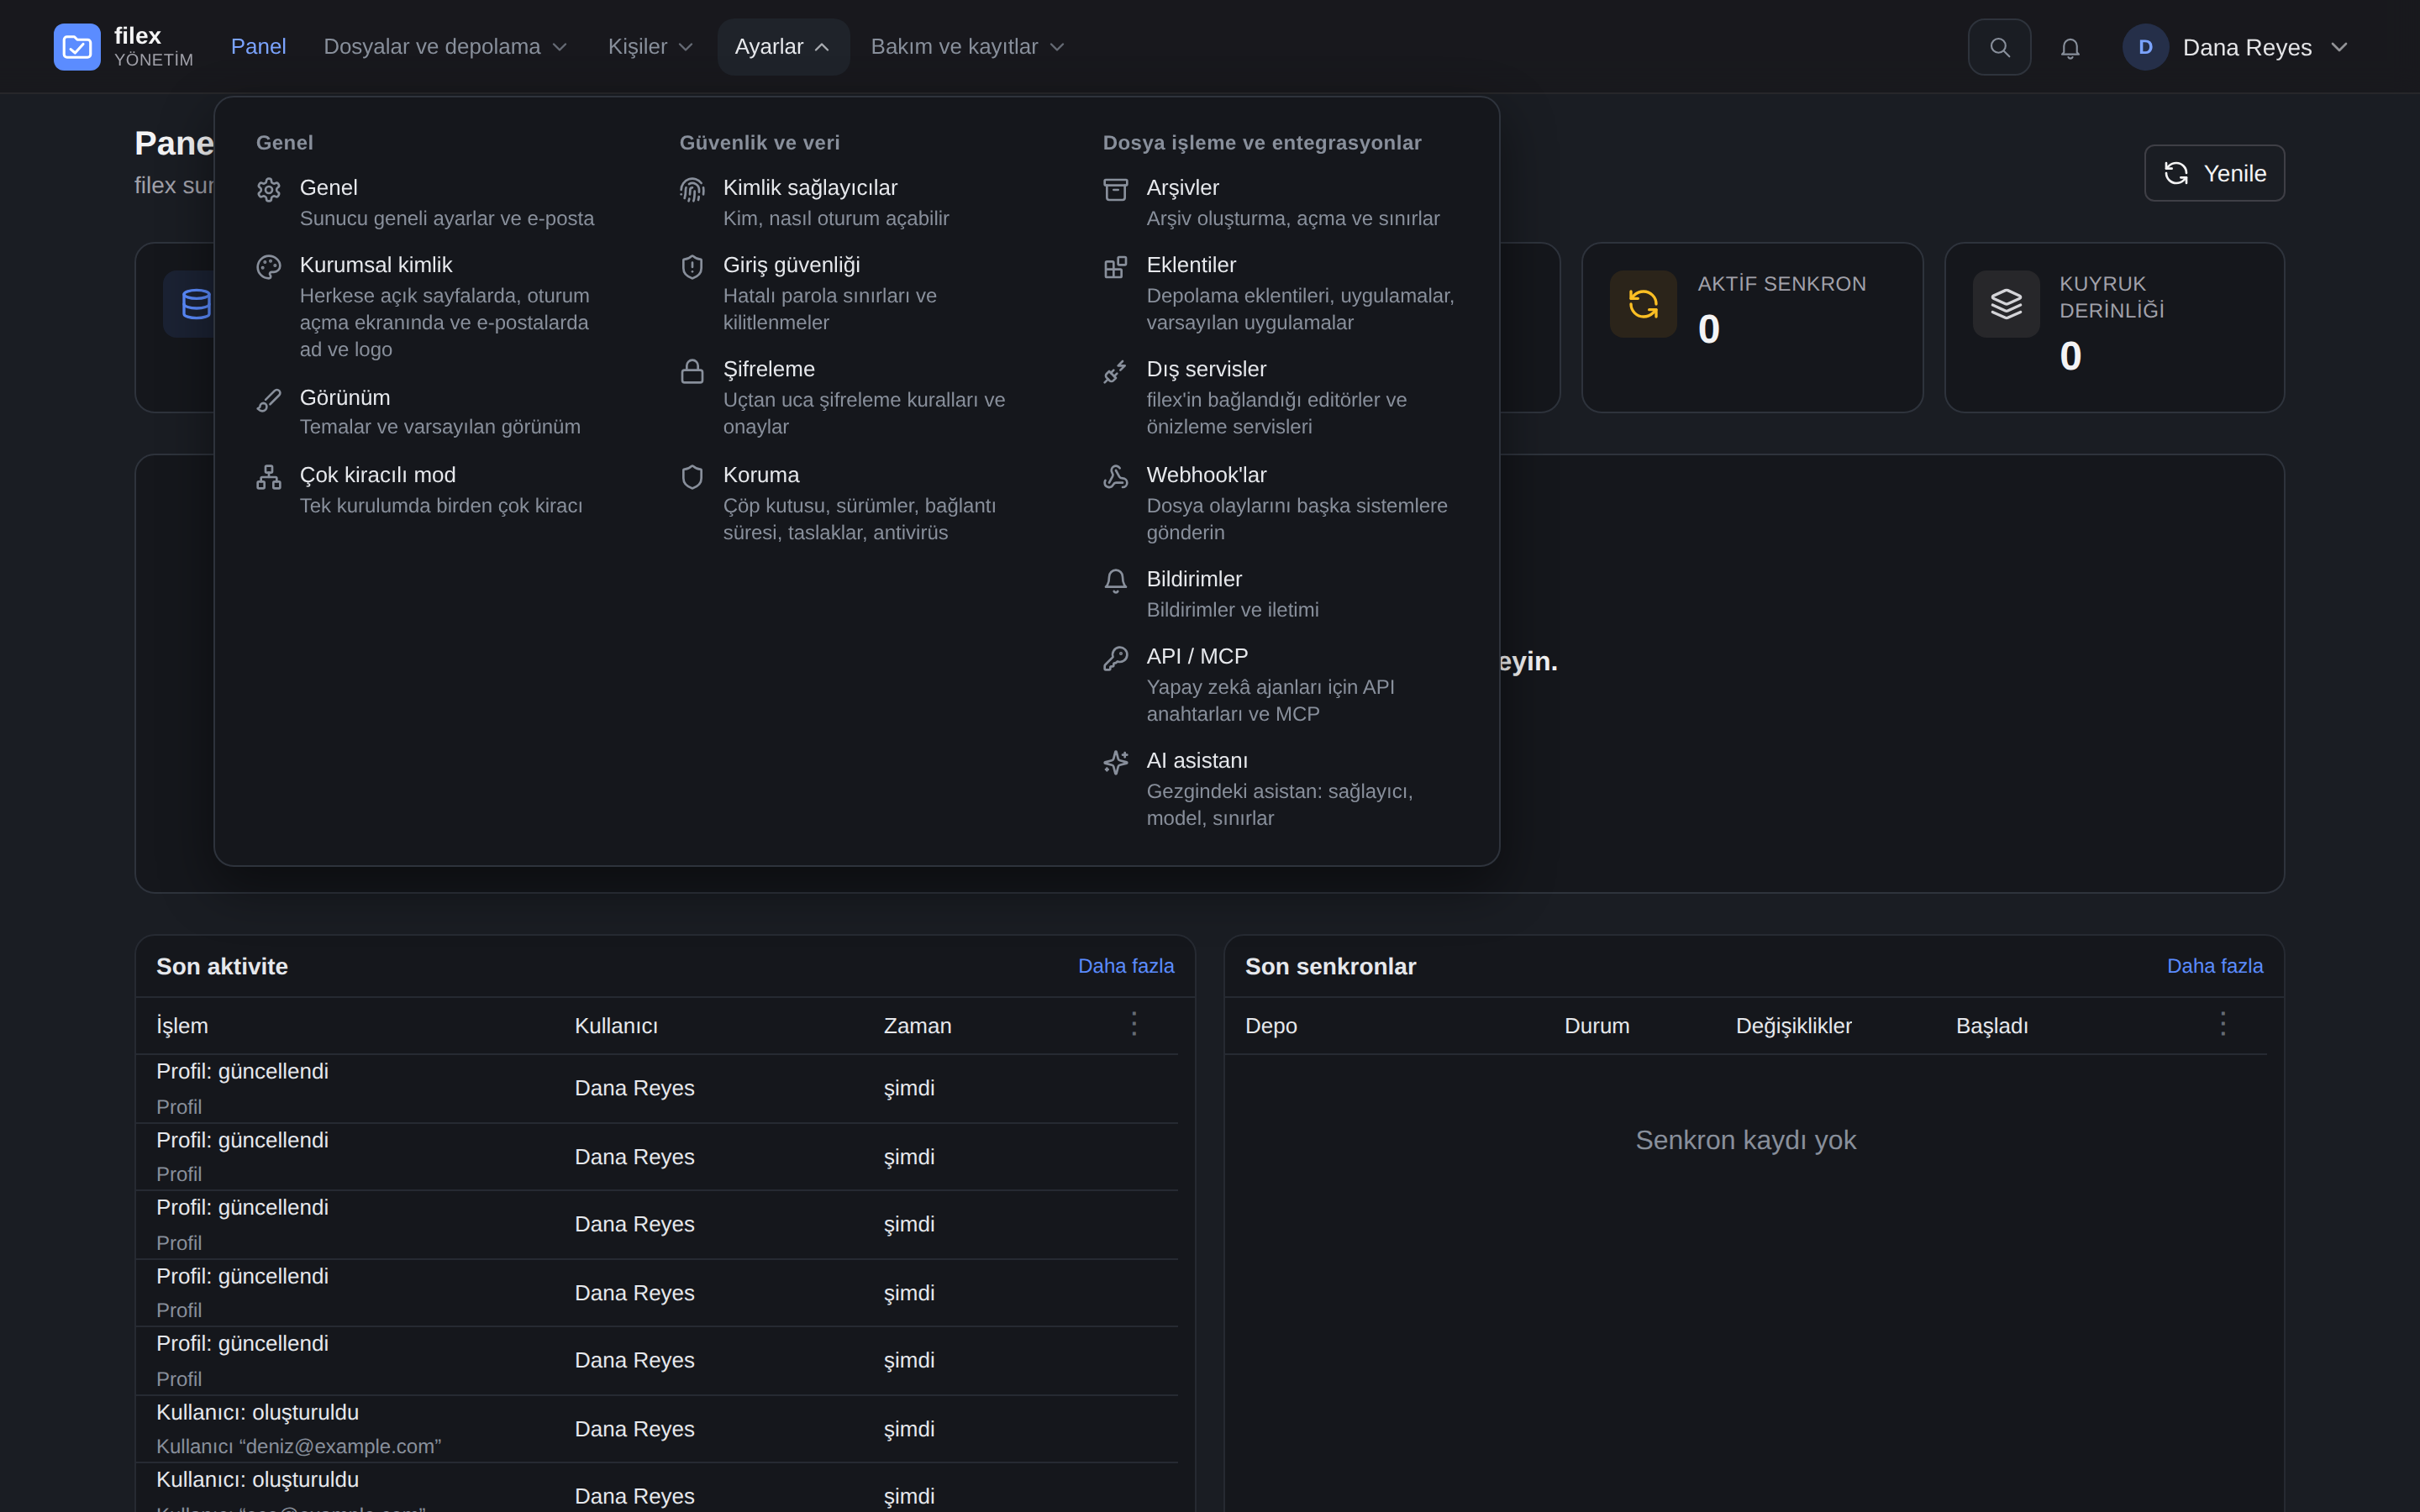The height and width of the screenshot is (1512, 2420).
Task: Click the Dana Reyes avatar circle
Action: click(2145, 47)
